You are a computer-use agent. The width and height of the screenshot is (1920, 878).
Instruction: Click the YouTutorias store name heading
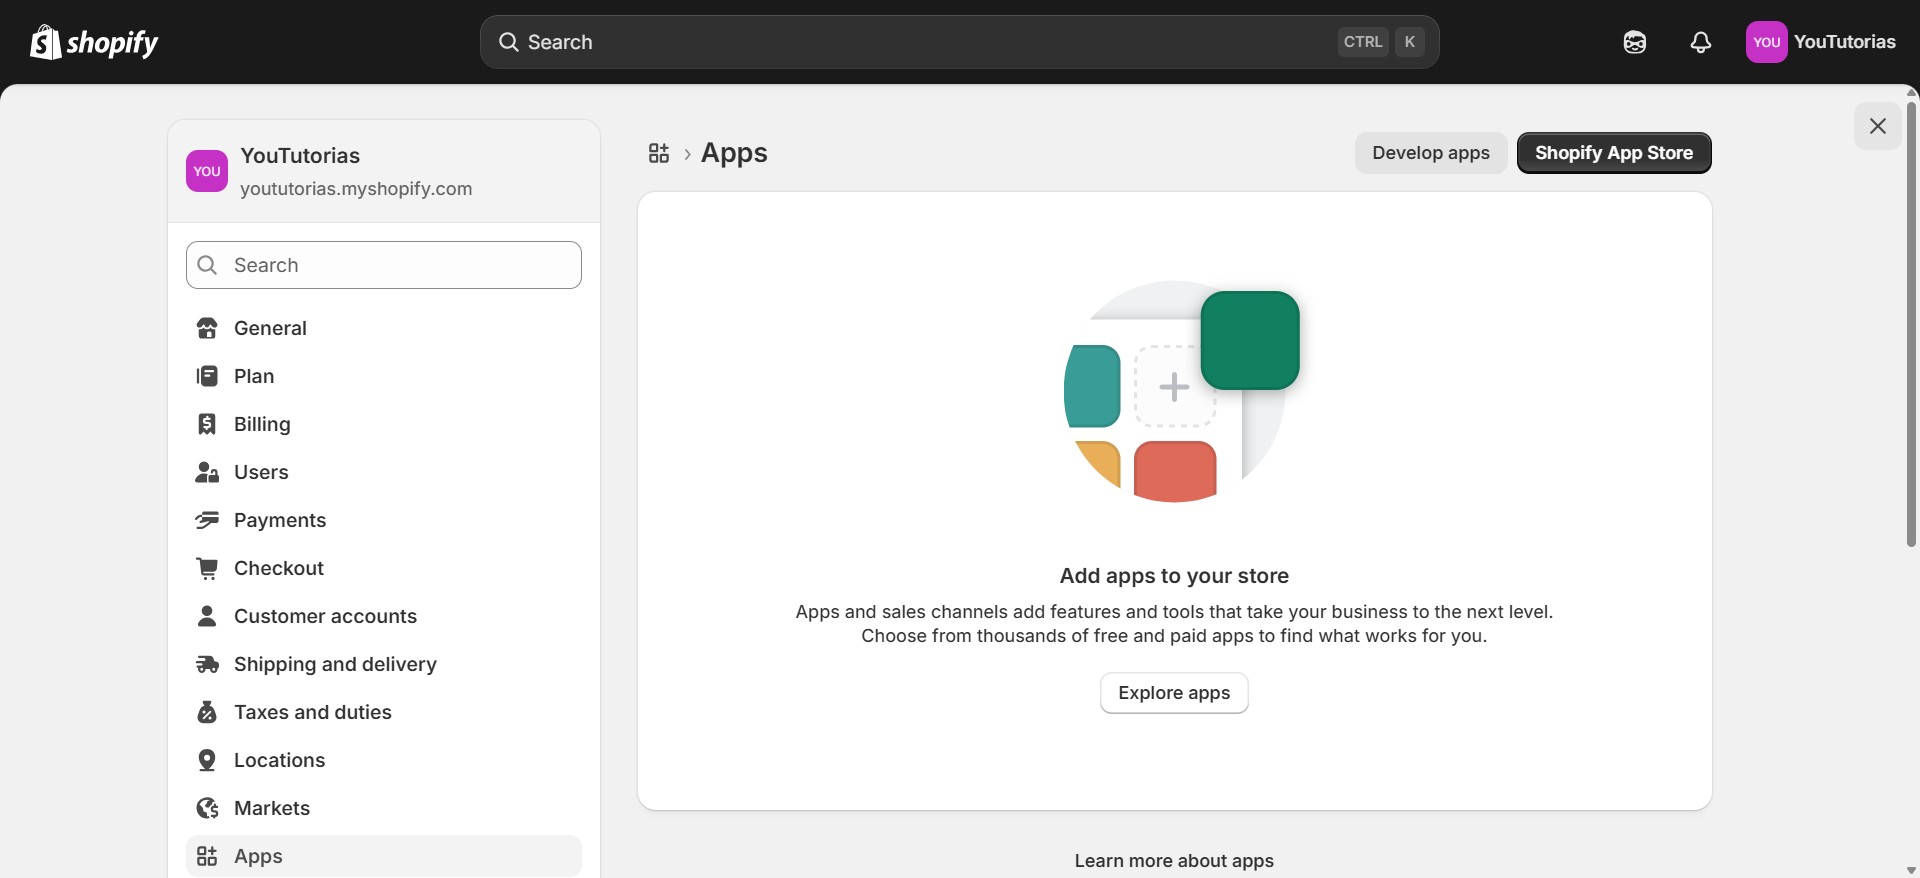[300, 156]
